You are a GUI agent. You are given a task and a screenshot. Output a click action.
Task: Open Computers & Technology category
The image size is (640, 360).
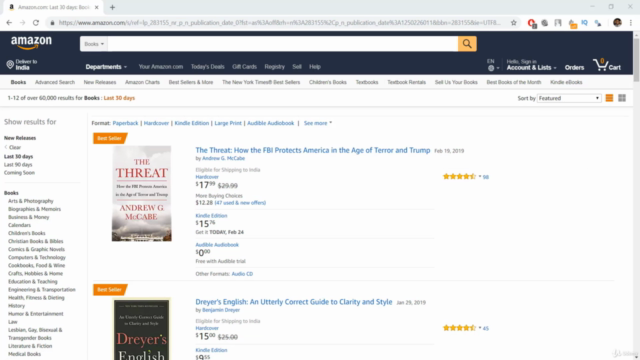tap(37, 257)
